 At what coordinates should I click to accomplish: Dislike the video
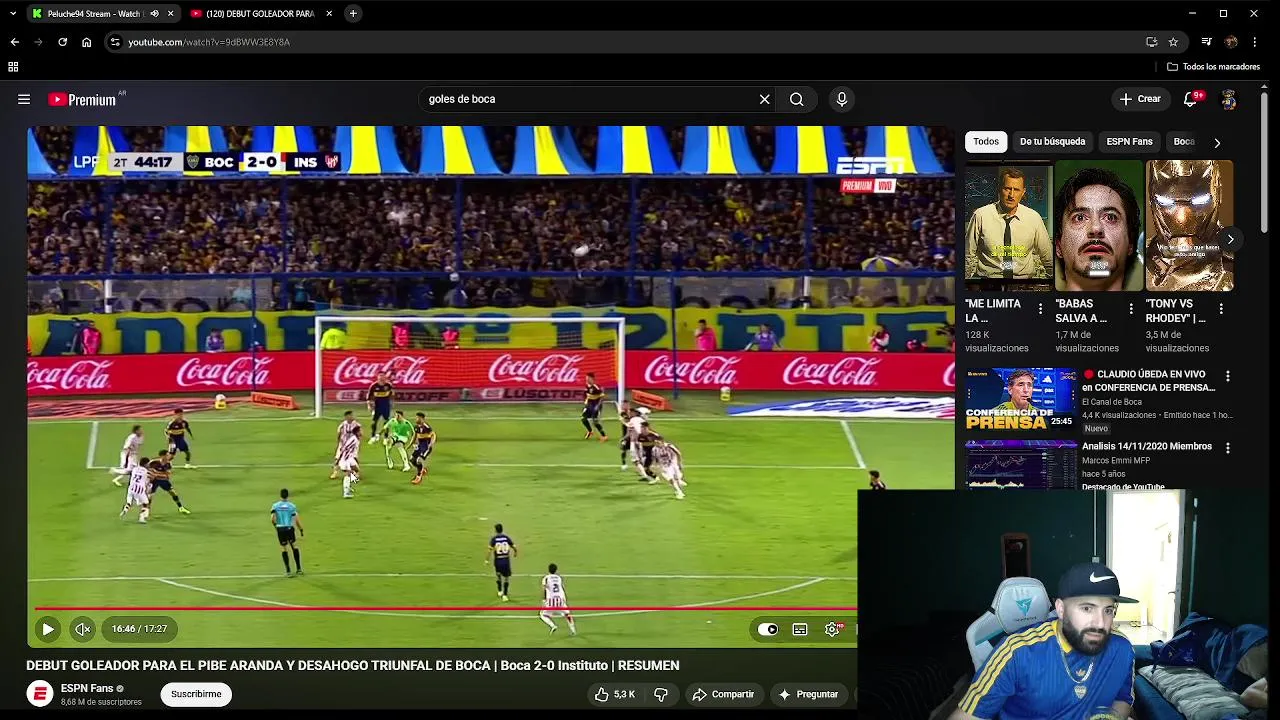click(x=661, y=694)
